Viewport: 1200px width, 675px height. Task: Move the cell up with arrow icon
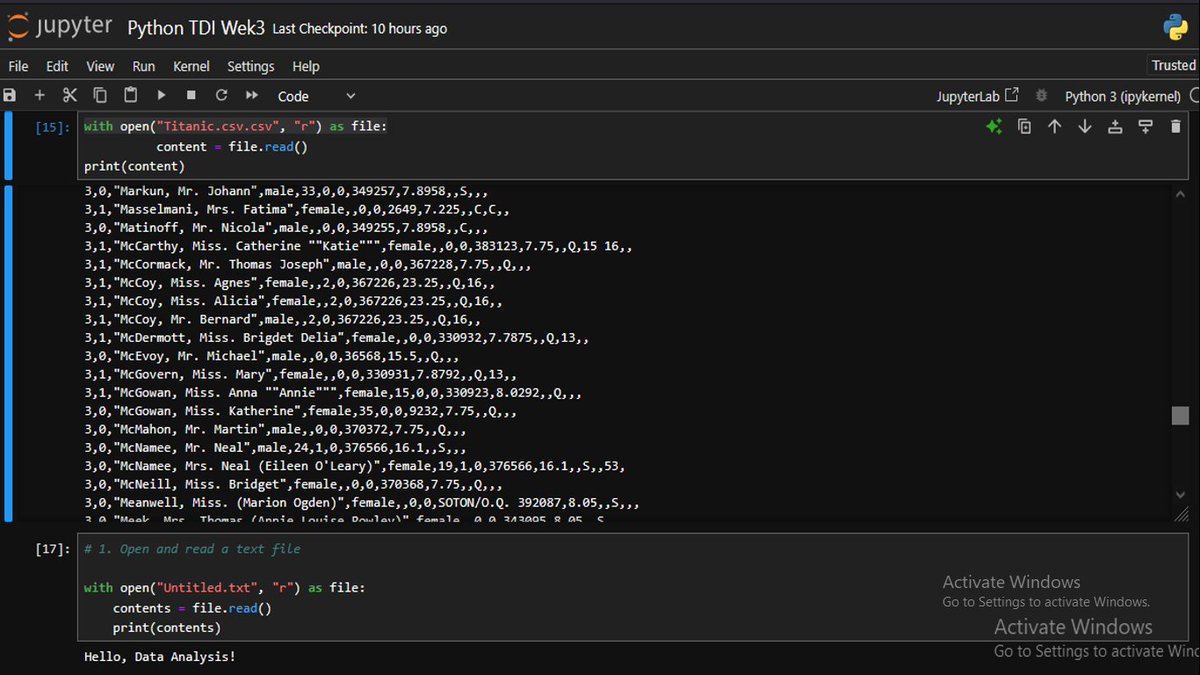coord(1054,127)
